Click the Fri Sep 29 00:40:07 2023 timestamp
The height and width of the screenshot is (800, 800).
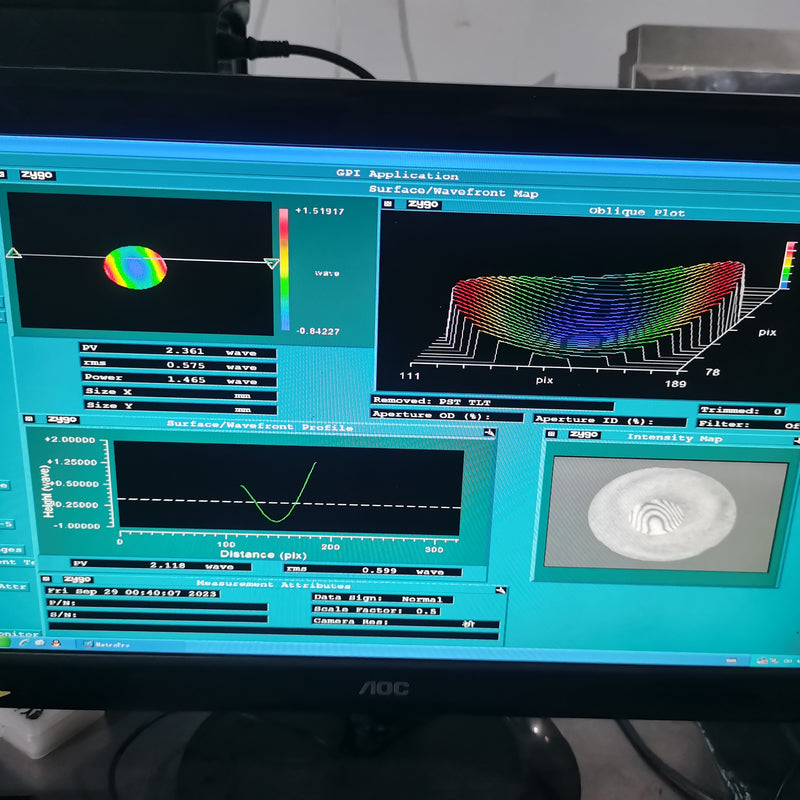pos(133,592)
